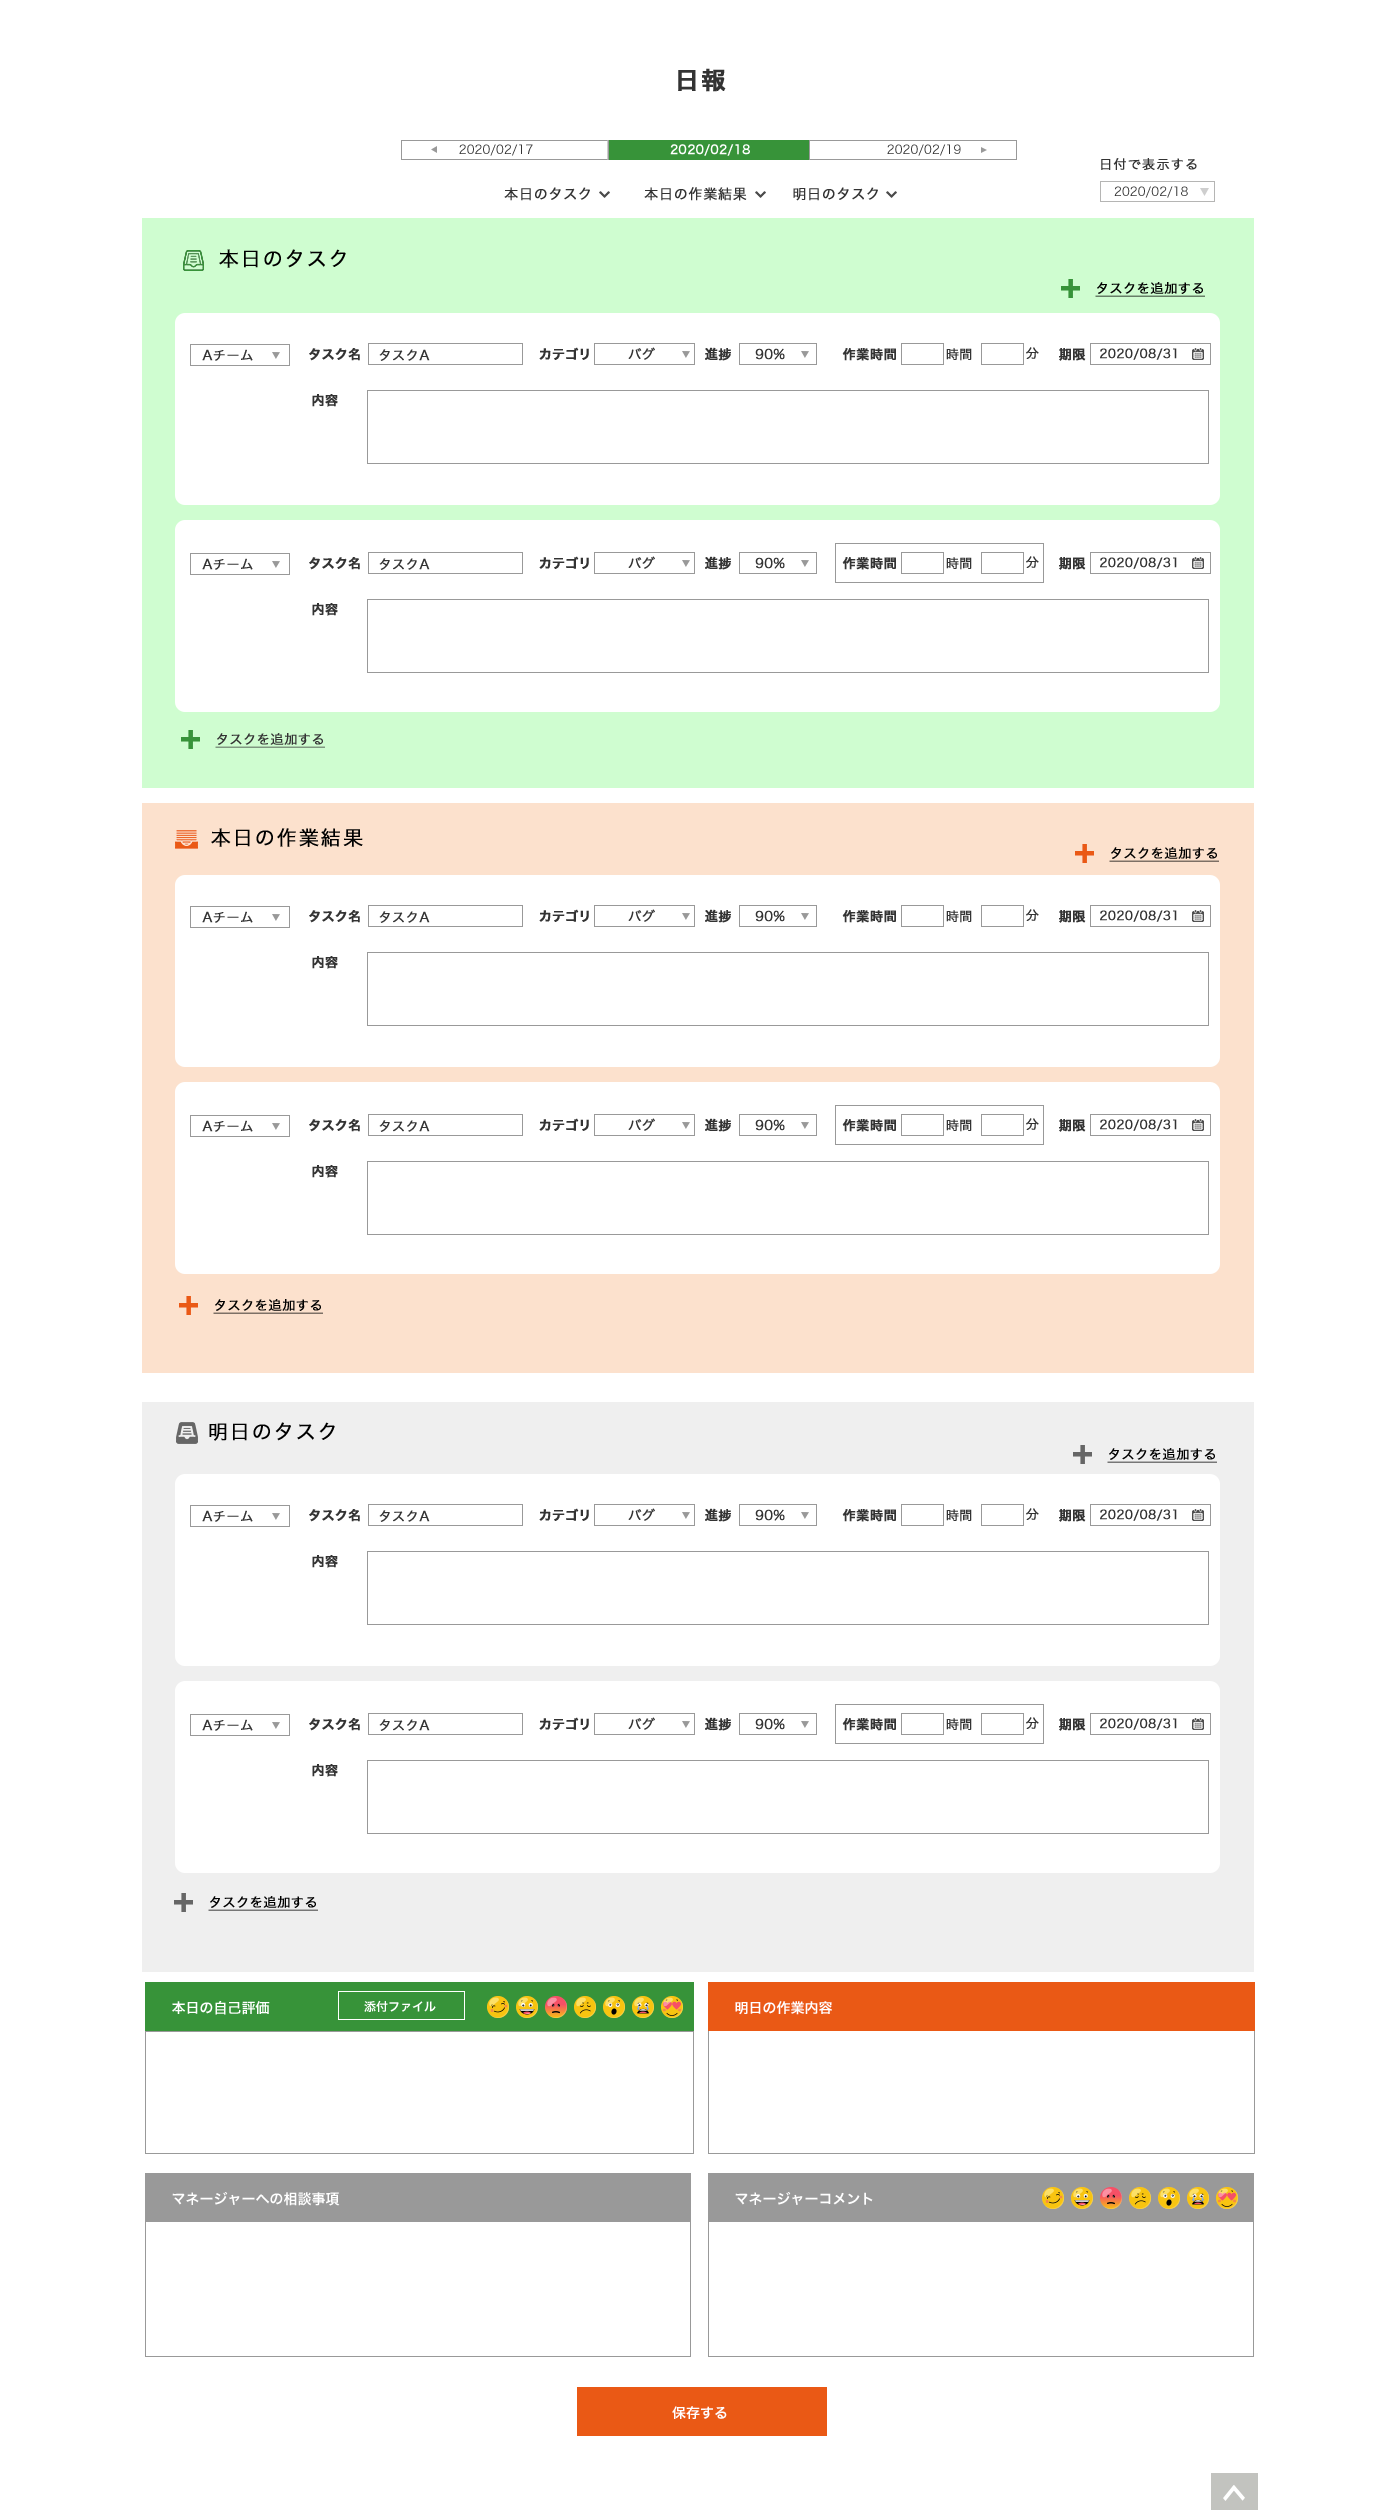Click the マネージャーコメント text area
Image resolution: width=1400 pixels, height=2510 pixels.
coord(981,2289)
